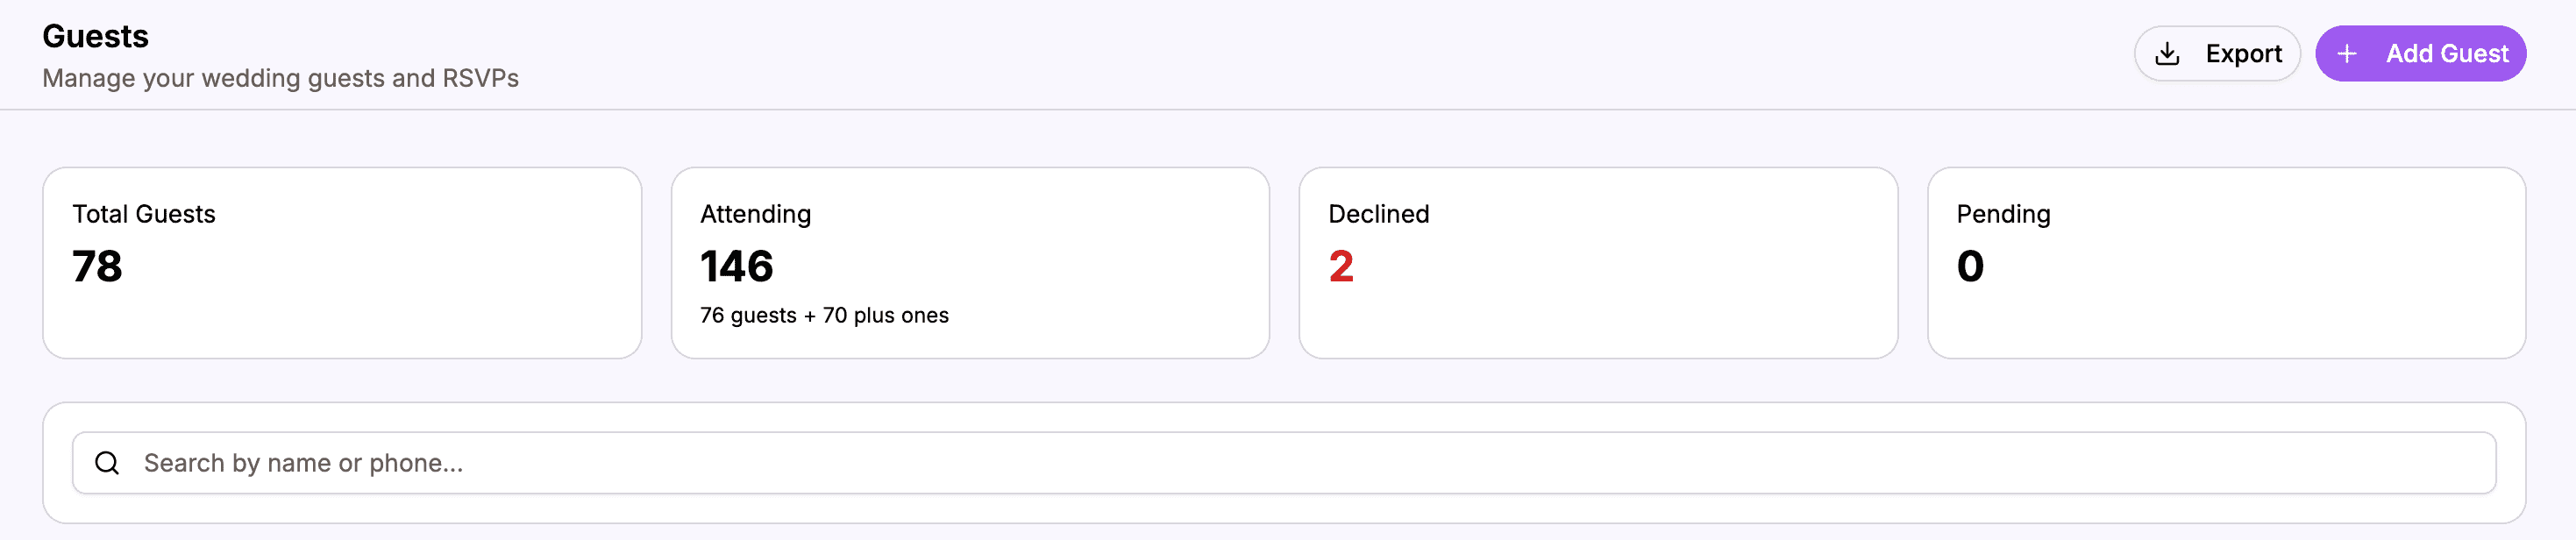Image resolution: width=2576 pixels, height=540 pixels.
Task: Click the Guests page heading
Action: 95,37
